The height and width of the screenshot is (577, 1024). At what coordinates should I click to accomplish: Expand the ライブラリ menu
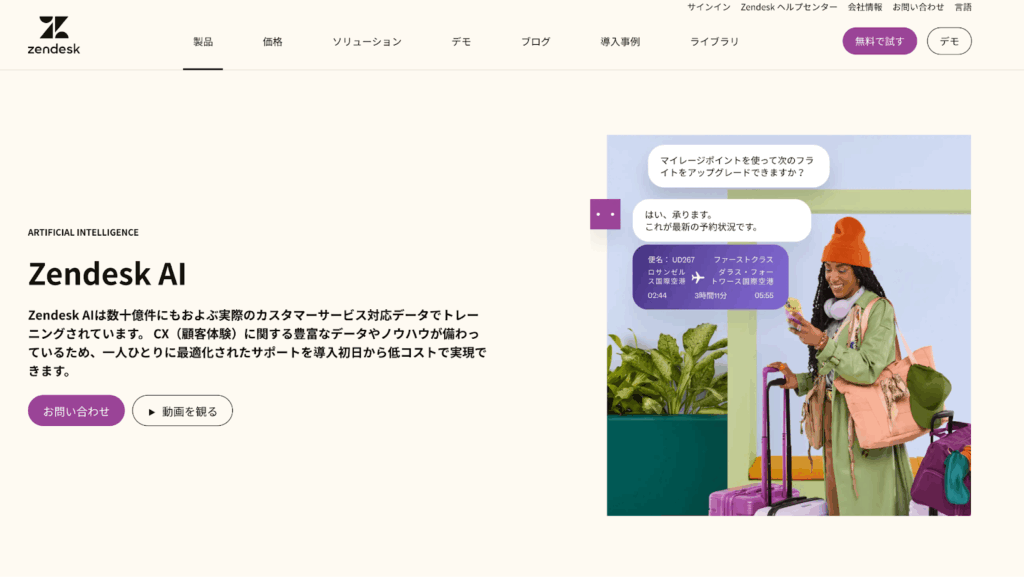point(714,42)
